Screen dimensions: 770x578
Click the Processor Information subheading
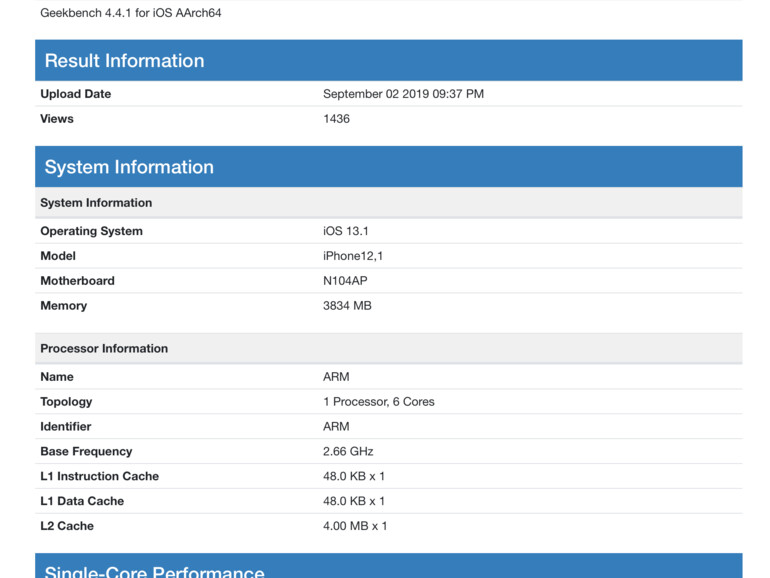pos(388,348)
